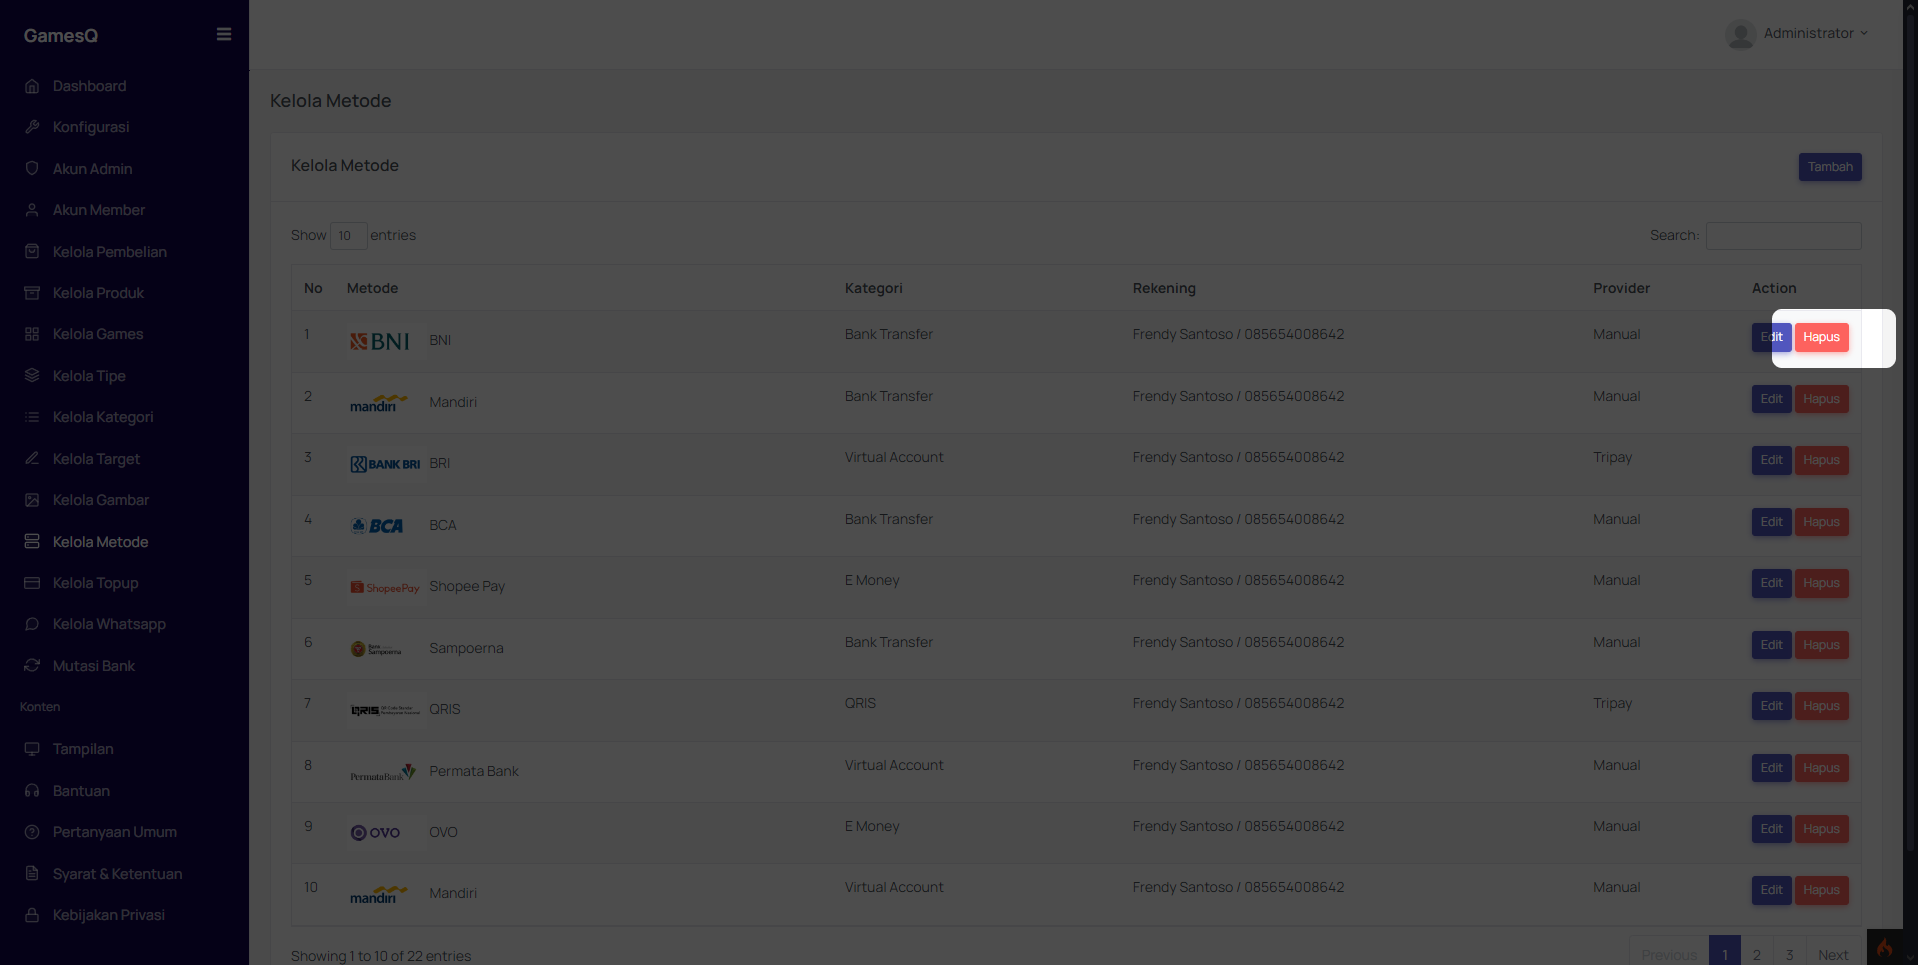Screen dimensions: 1918x965
Task: Click Hapus button for Permata Bank row
Action: (x=1821, y=768)
